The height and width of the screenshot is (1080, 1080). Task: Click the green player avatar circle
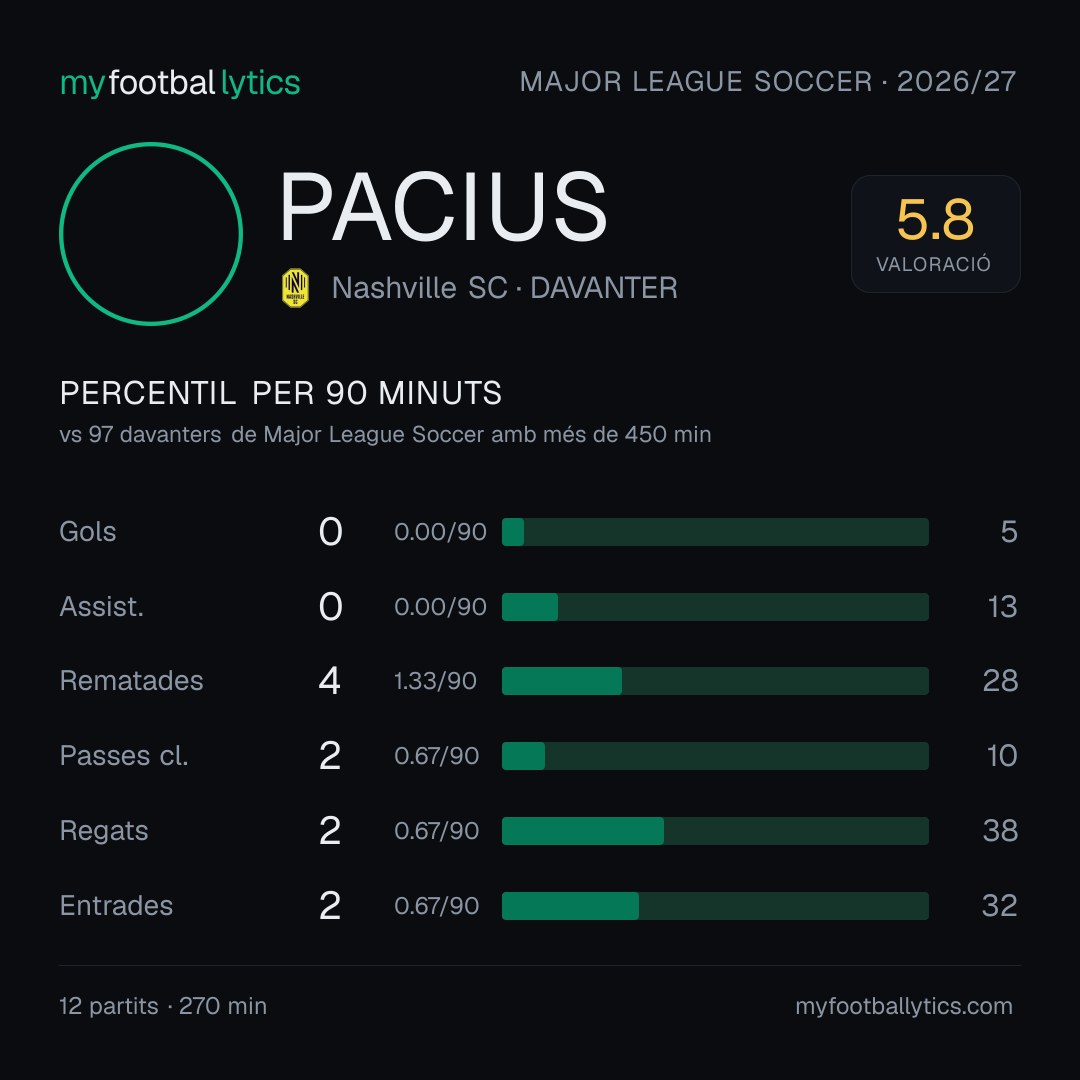pos(151,233)
